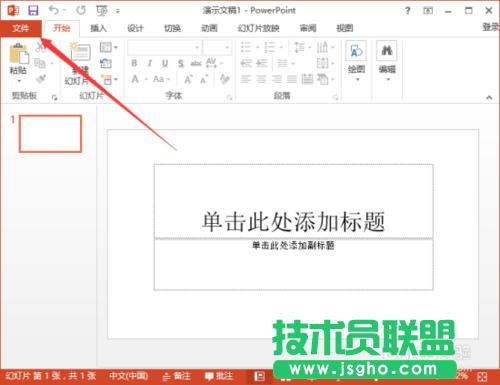The width and height of the screenshot is (500, 385).
Task: Click the Decrease Indent icon
Action: [246, 63]
